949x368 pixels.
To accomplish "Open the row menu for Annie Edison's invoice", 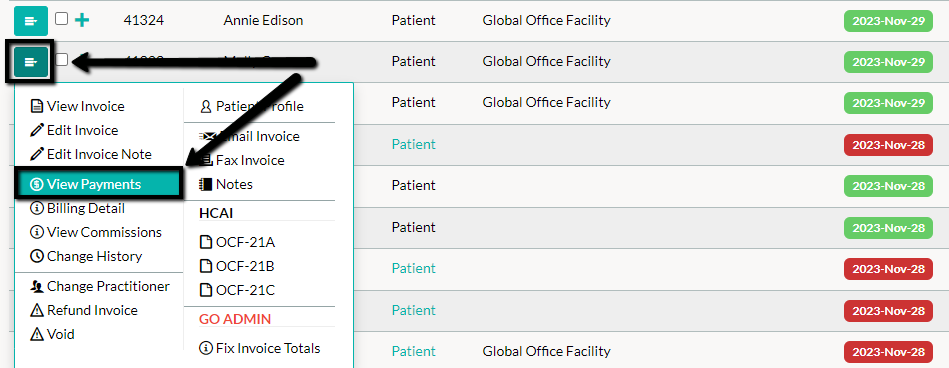I will [31, 21].
